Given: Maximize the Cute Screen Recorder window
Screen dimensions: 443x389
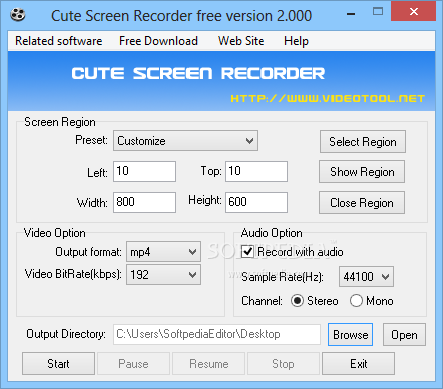Looking at the screenshot, I should pos(378,12).
